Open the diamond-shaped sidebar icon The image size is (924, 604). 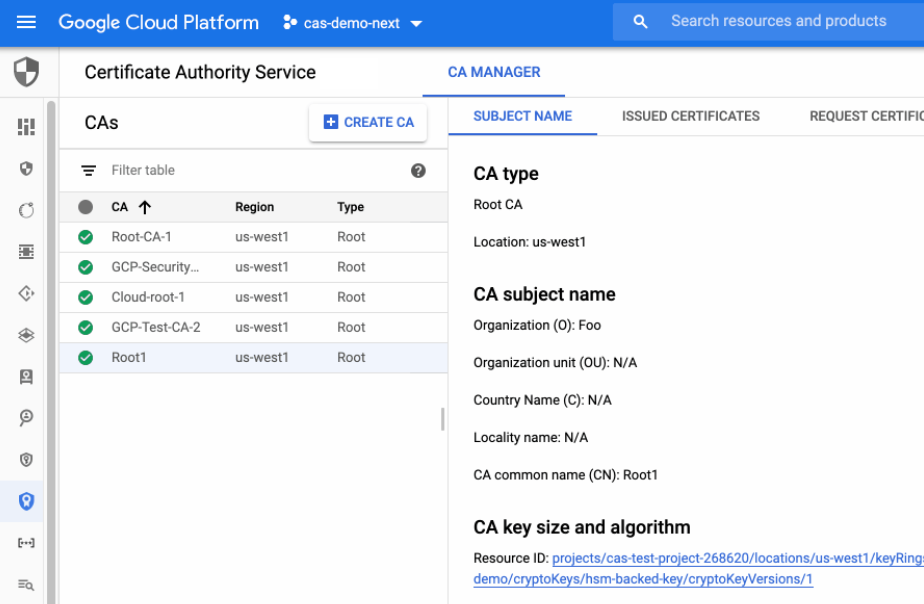pyautogui.click(x=26, y=293)
